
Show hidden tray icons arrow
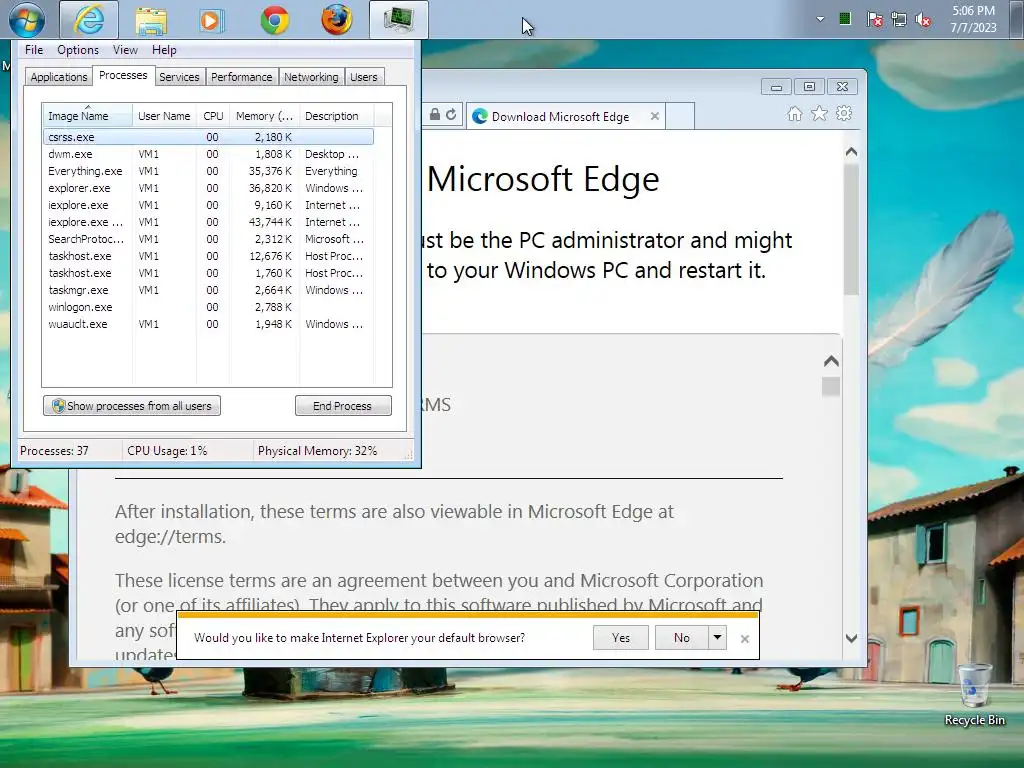click(820, 20)
